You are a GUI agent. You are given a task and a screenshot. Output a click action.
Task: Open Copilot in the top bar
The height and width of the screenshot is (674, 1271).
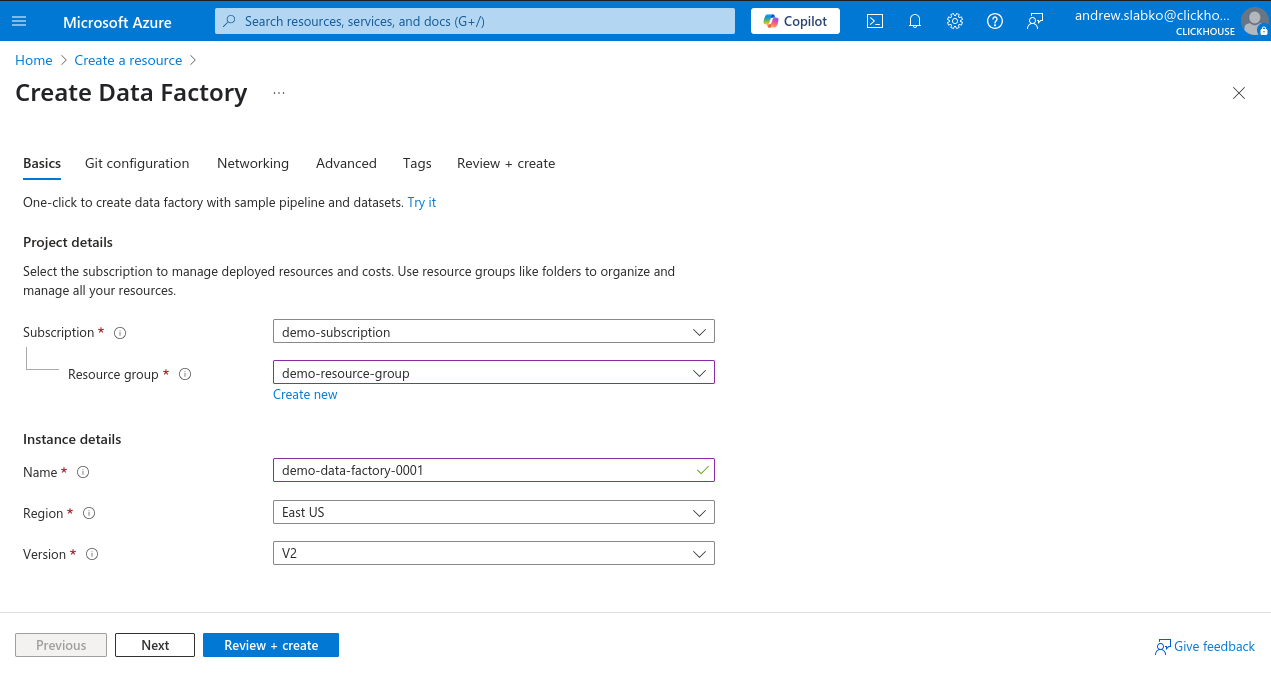tap(795, 20)
